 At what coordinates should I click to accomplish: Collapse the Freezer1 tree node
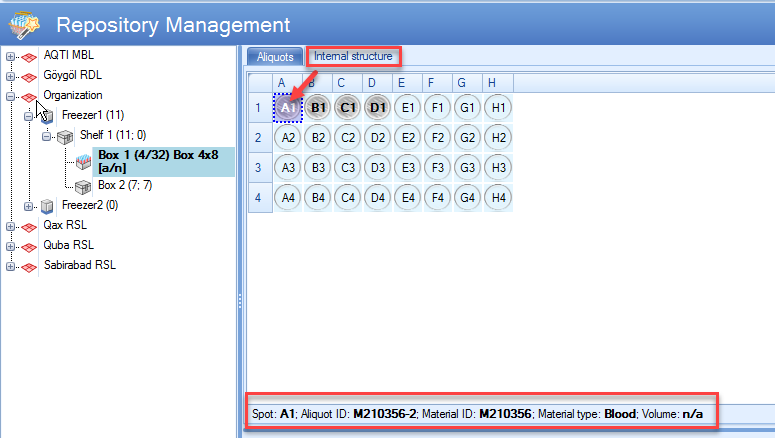tap(30, 116)
